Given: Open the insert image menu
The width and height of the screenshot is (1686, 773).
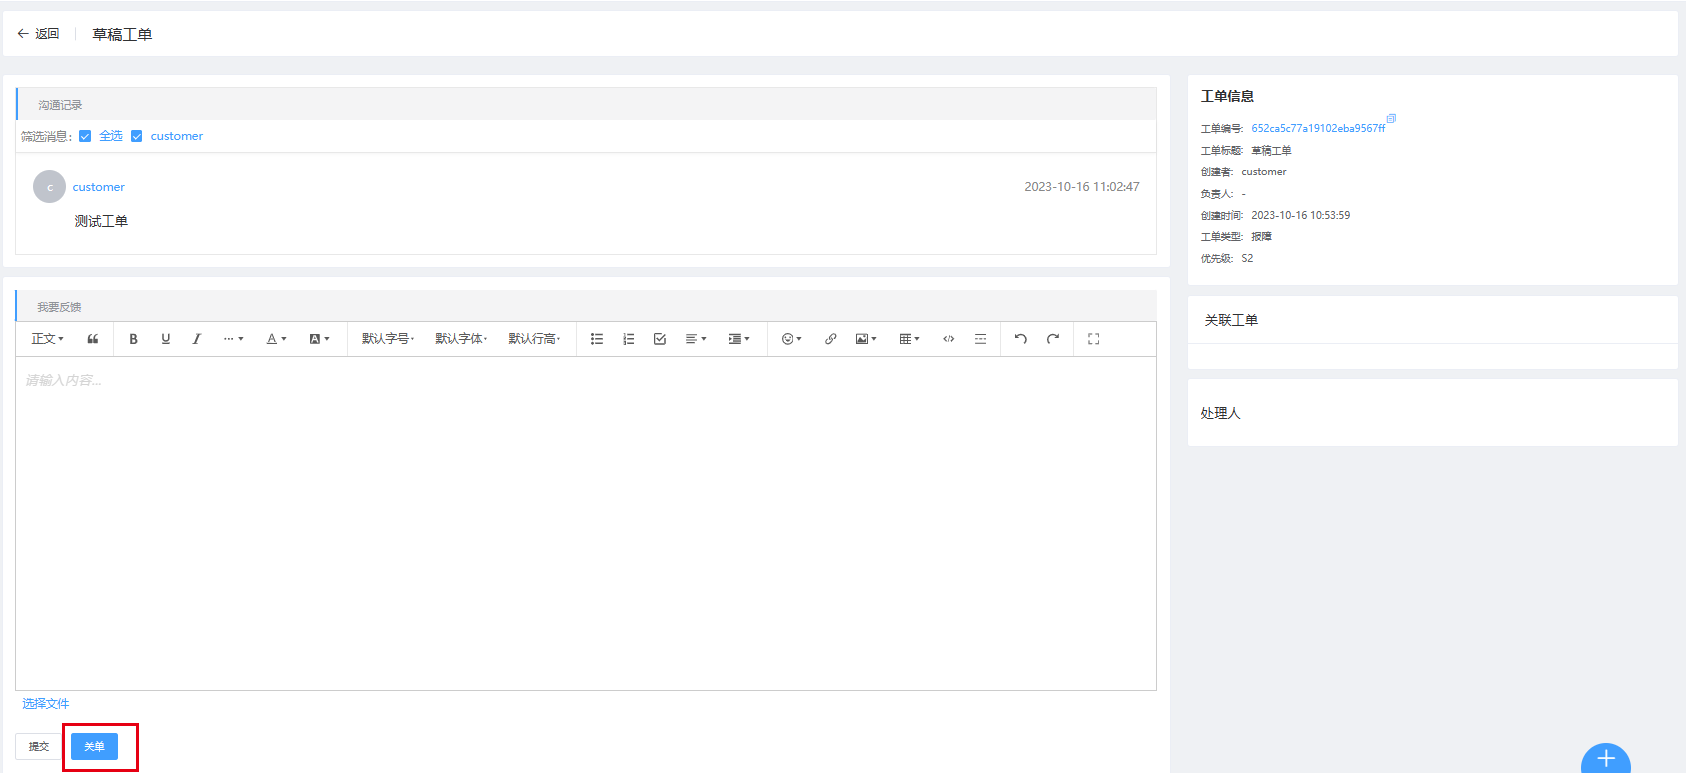Looking at the screenshot, I should (x=866, y=339).
